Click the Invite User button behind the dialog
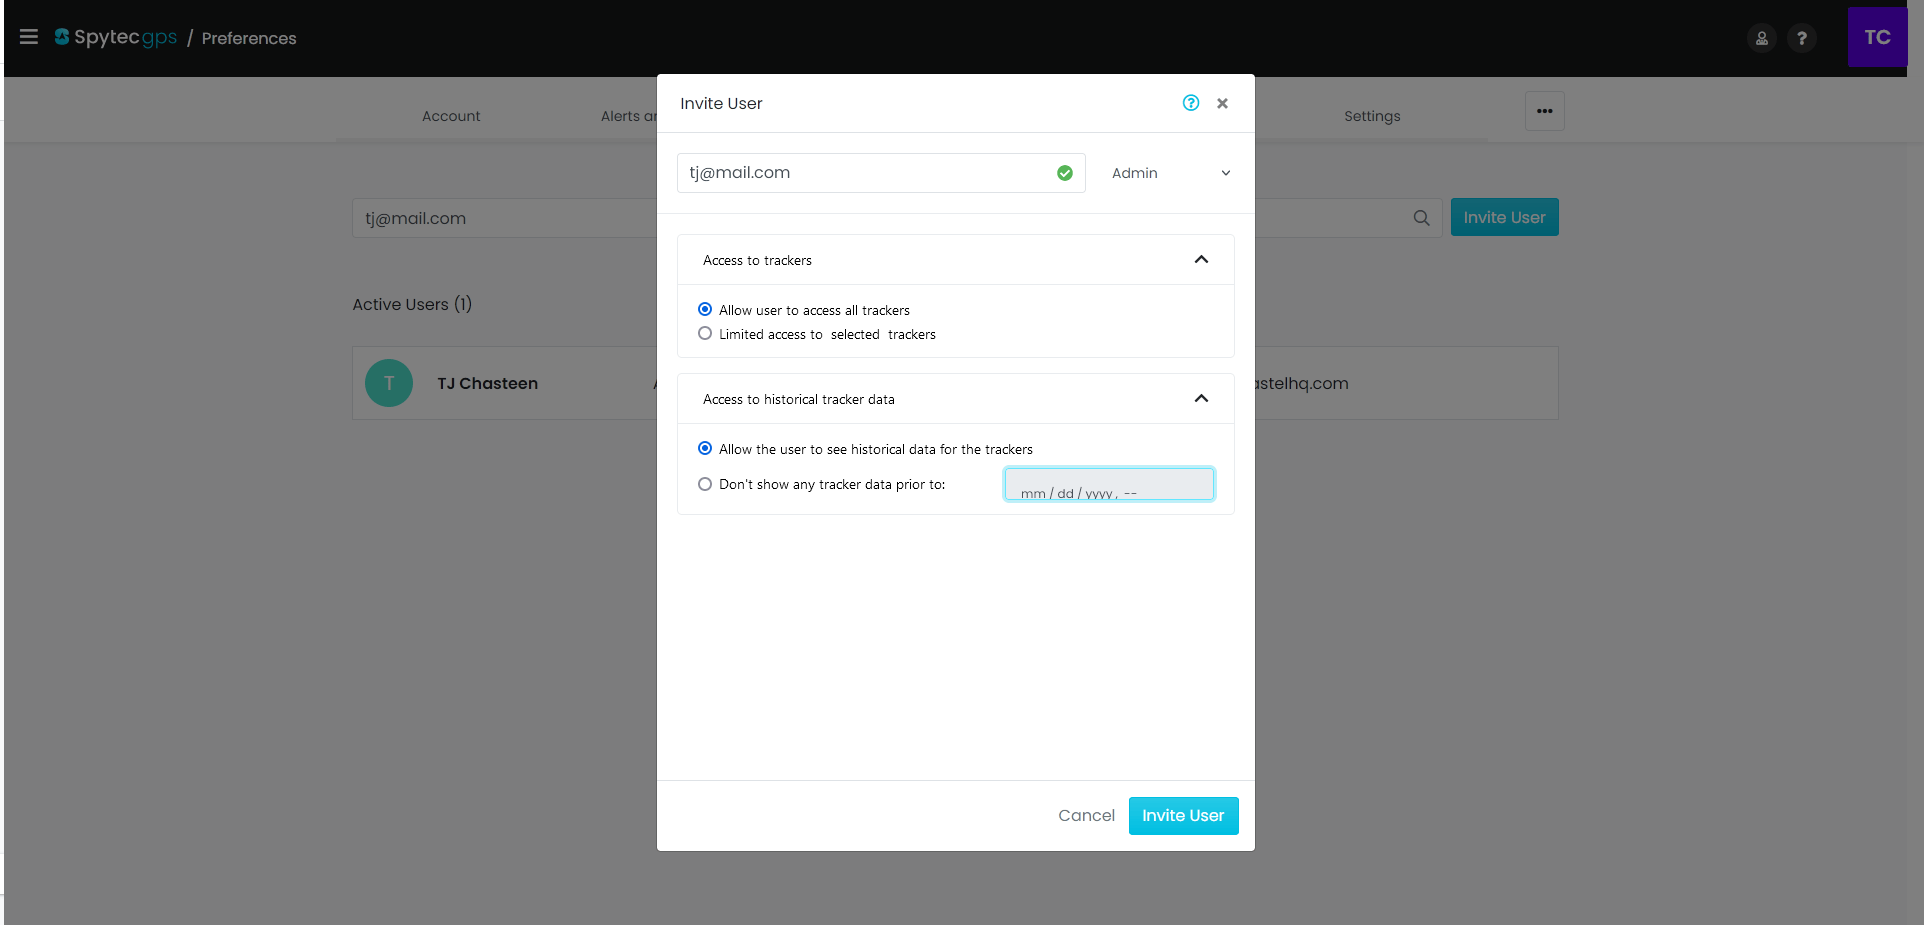The image size is (1924, 925). tap(1504, 217)
